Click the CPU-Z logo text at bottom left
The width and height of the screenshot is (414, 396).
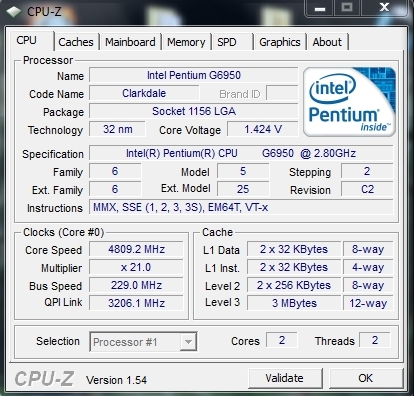(44, 379)
